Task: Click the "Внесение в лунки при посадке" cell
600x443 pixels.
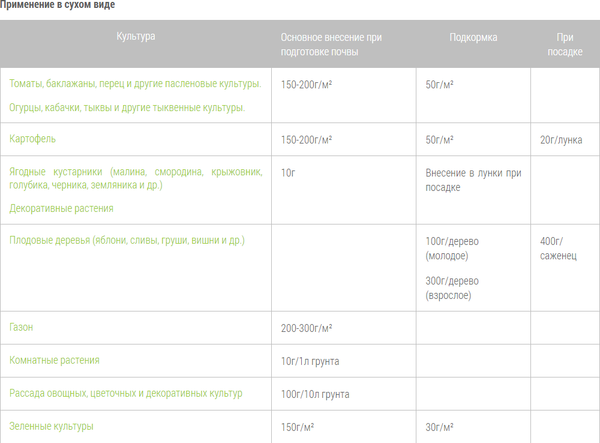Action: pos(473,179)
